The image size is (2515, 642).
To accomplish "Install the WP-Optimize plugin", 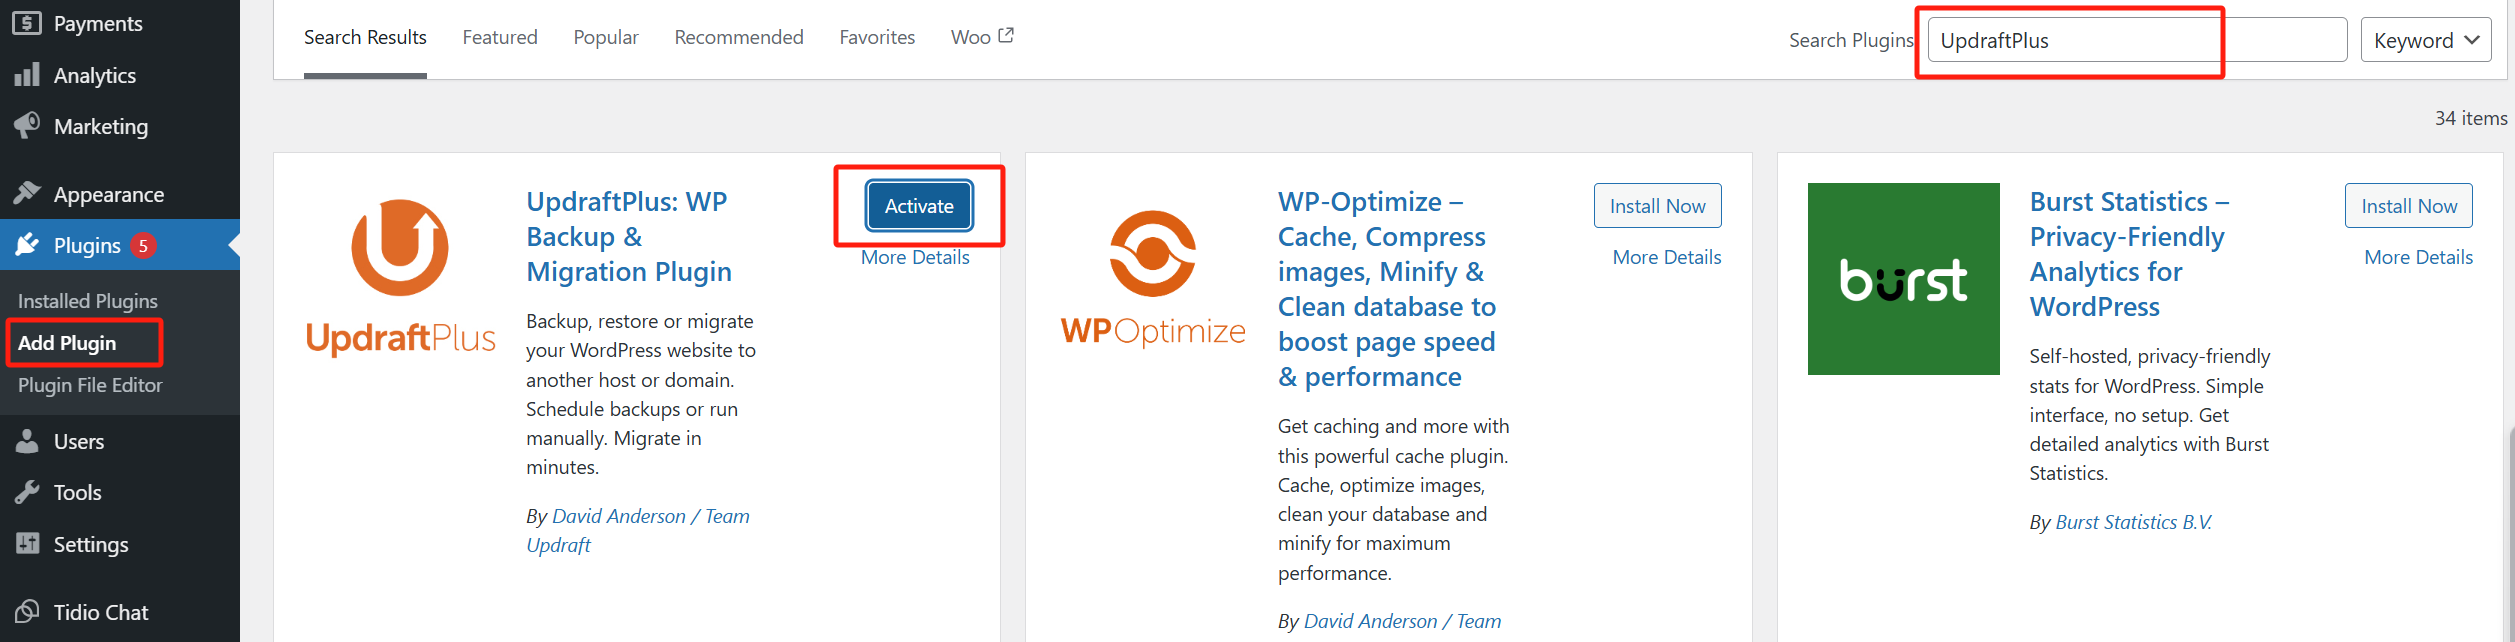I will 1657,206.
